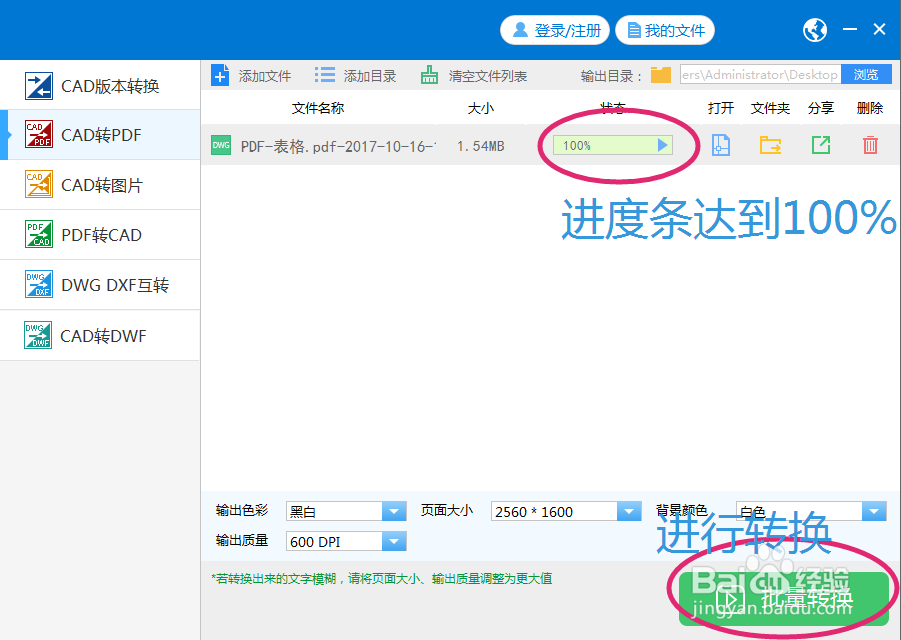This screenshot has height=640, width=901.
Task: Click the share icon for PDF-表格 file
Action: point(820,145)
